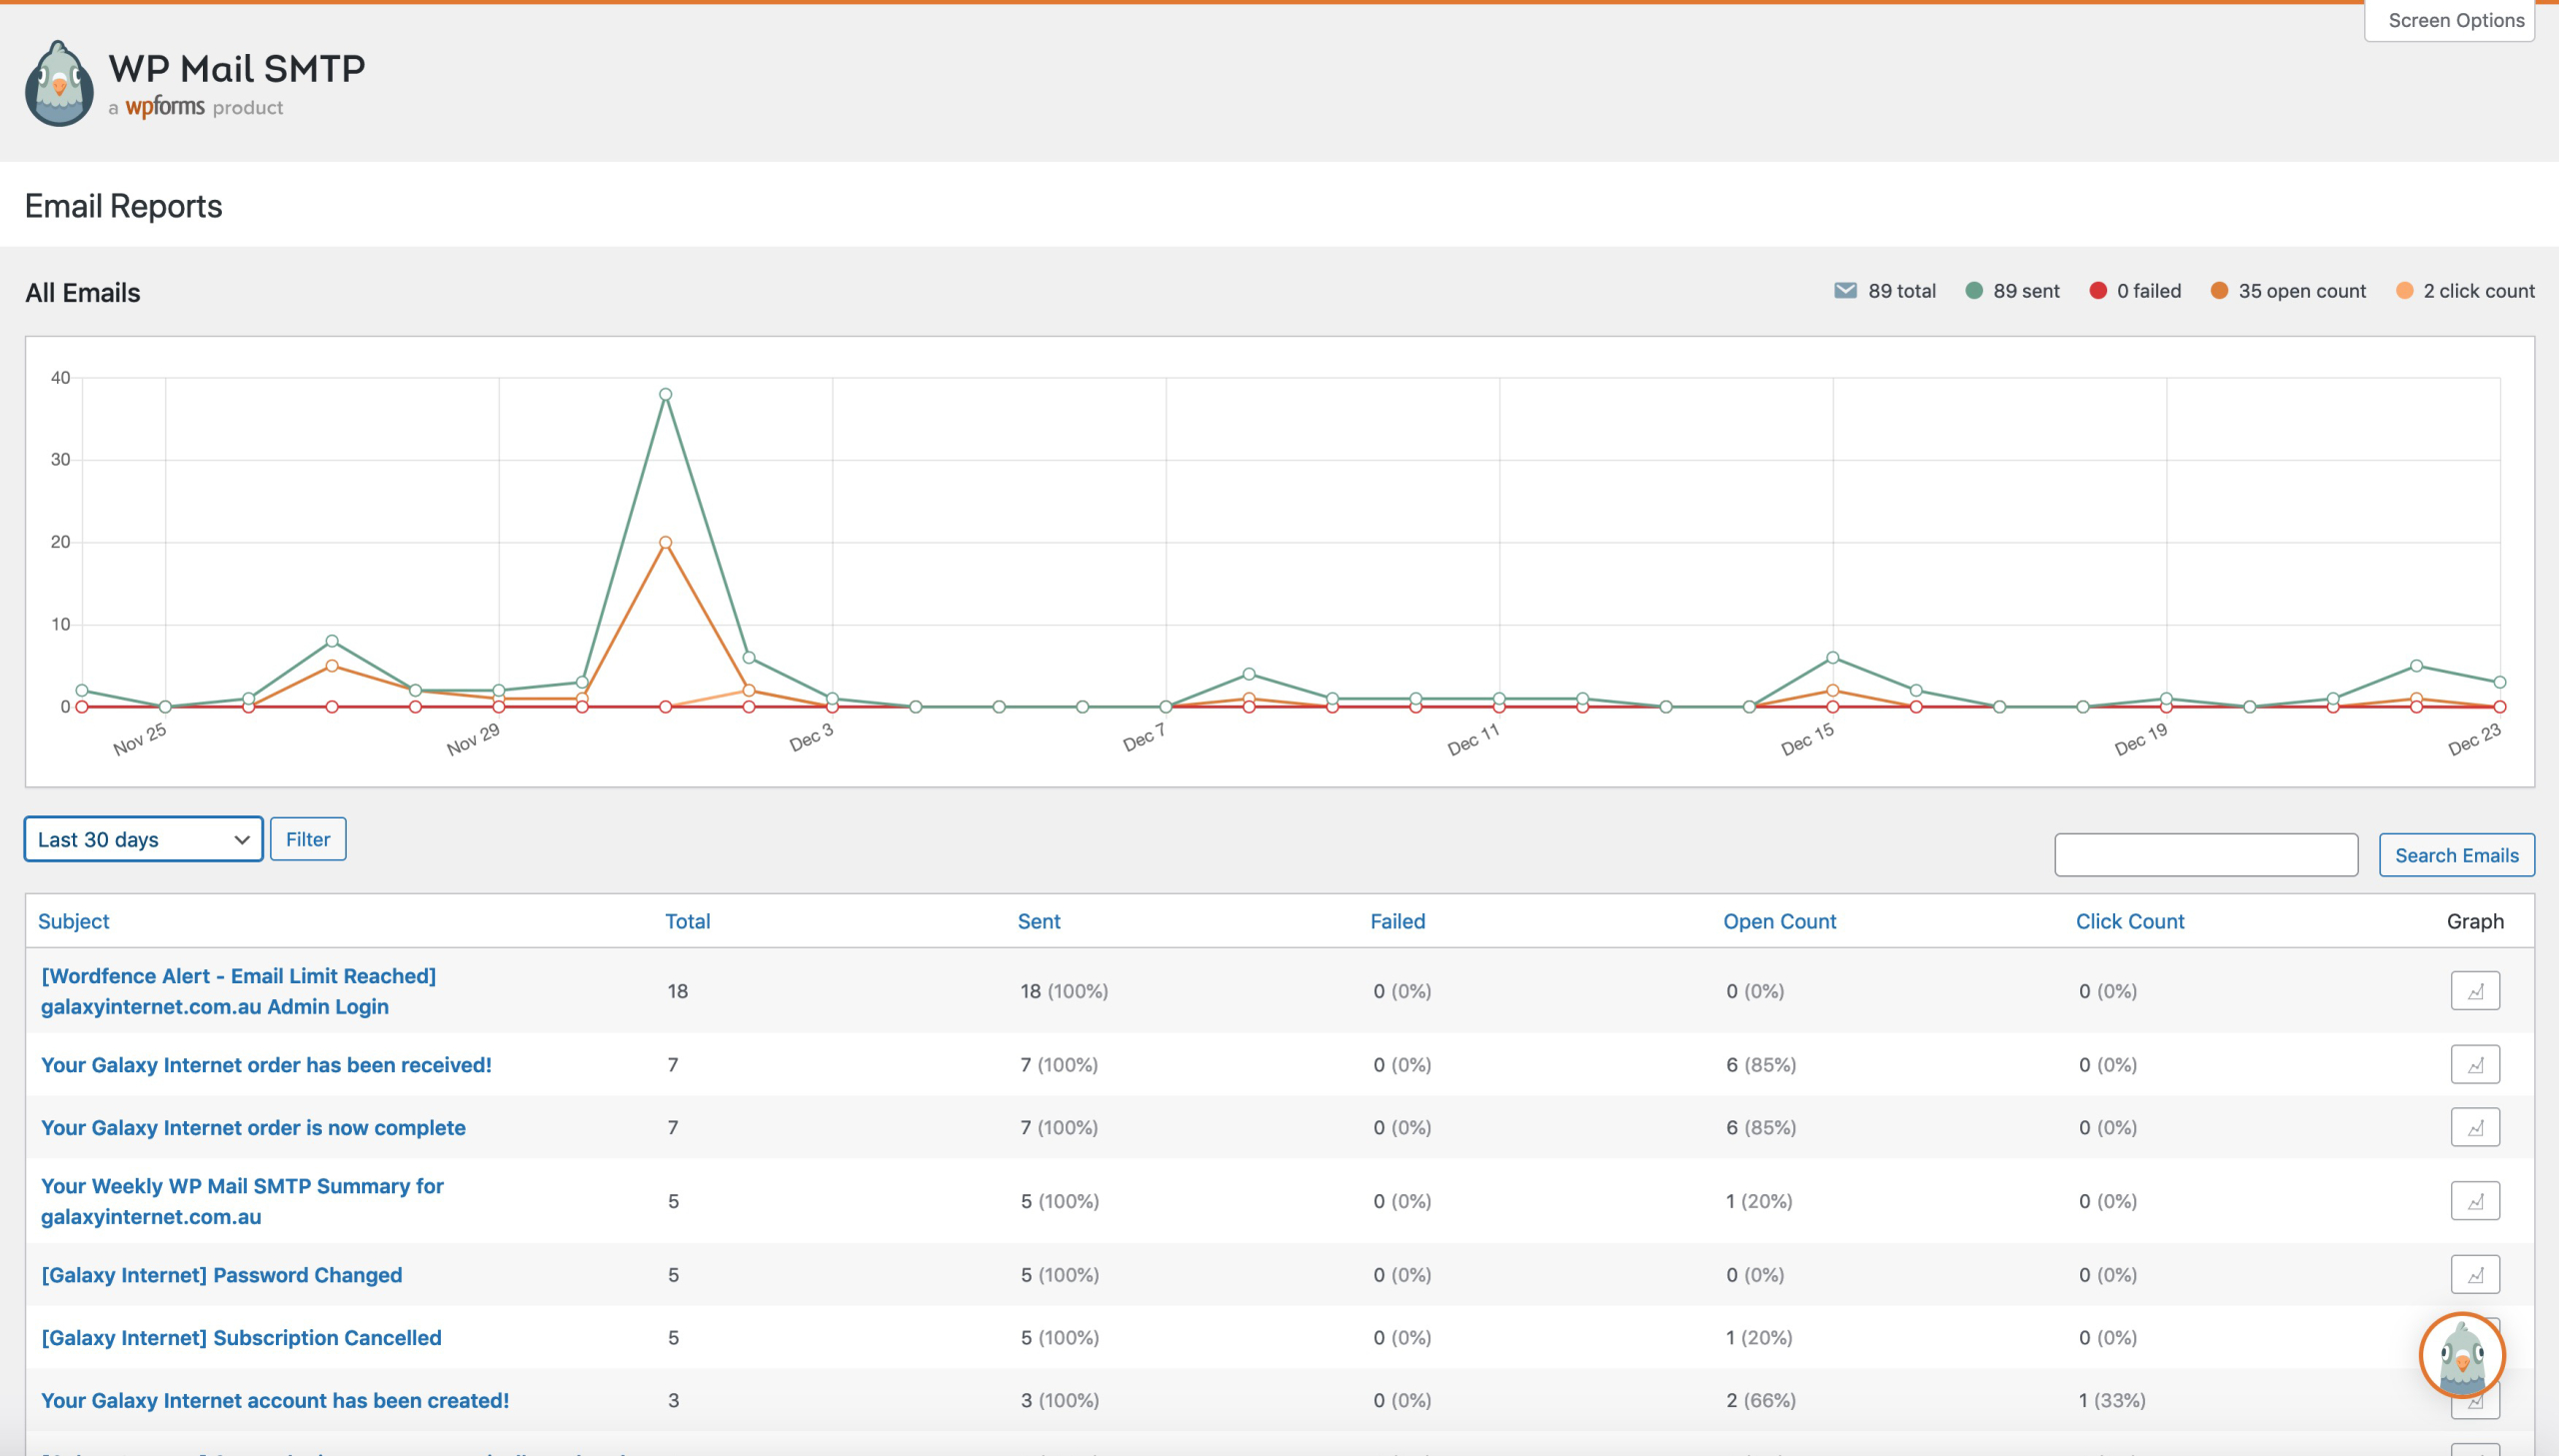Open graph for Password Changed email row
The width and height of the screenshot is (2559, 1456).
click(x=2474, y=1274)
